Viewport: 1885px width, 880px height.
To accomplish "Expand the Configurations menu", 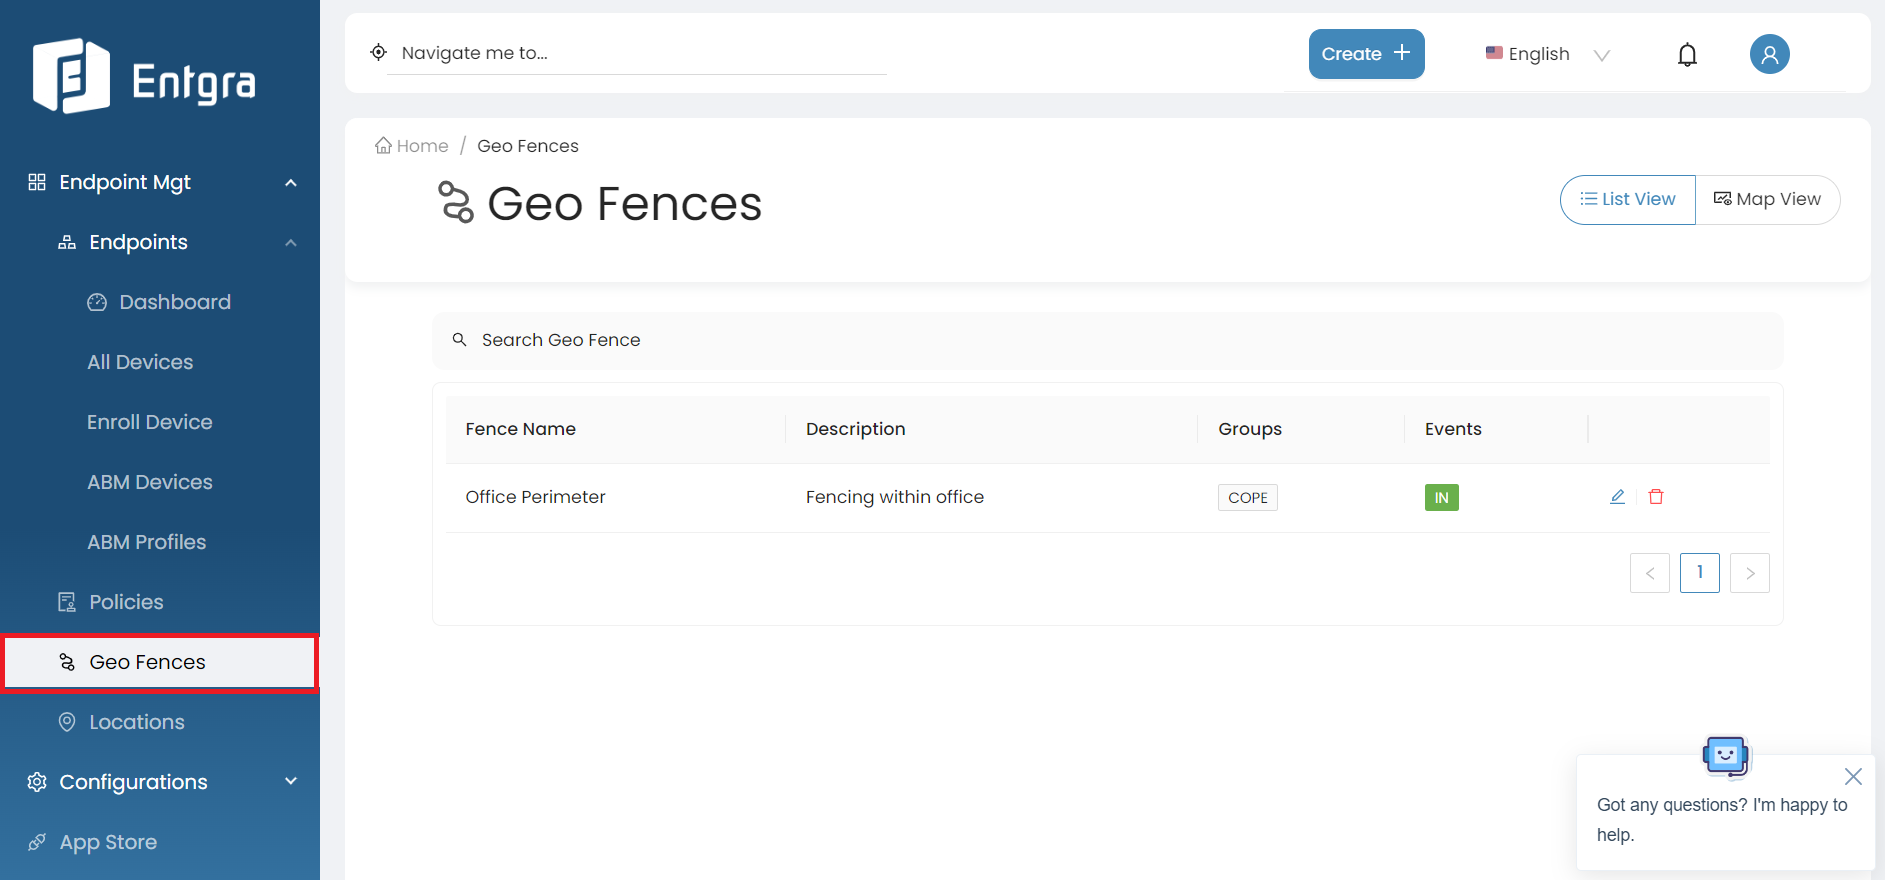I will (x=291, y=782).
